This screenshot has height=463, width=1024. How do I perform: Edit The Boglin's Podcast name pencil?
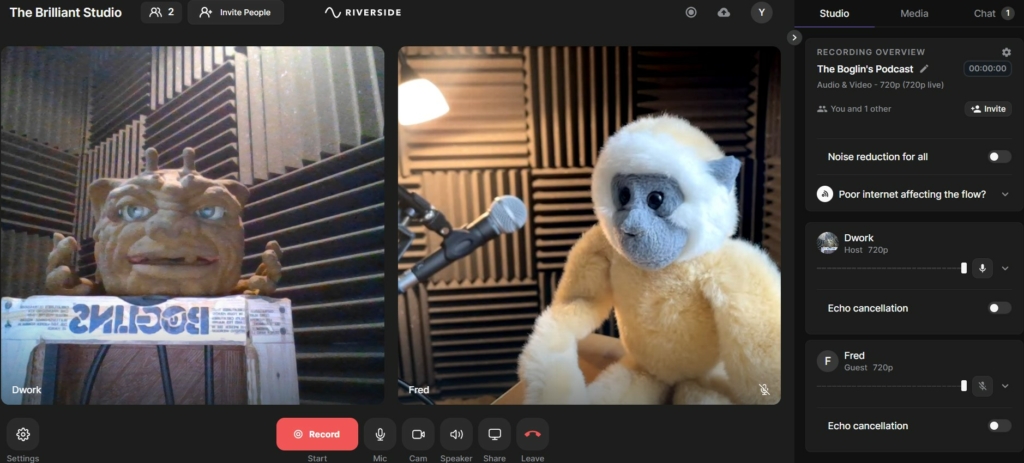point(924,69)
